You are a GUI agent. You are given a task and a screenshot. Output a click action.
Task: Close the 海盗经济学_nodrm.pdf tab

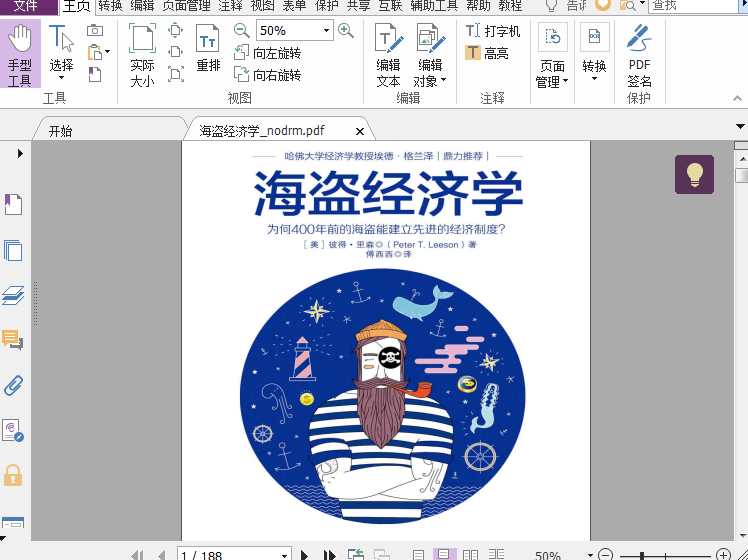[360, 131]
